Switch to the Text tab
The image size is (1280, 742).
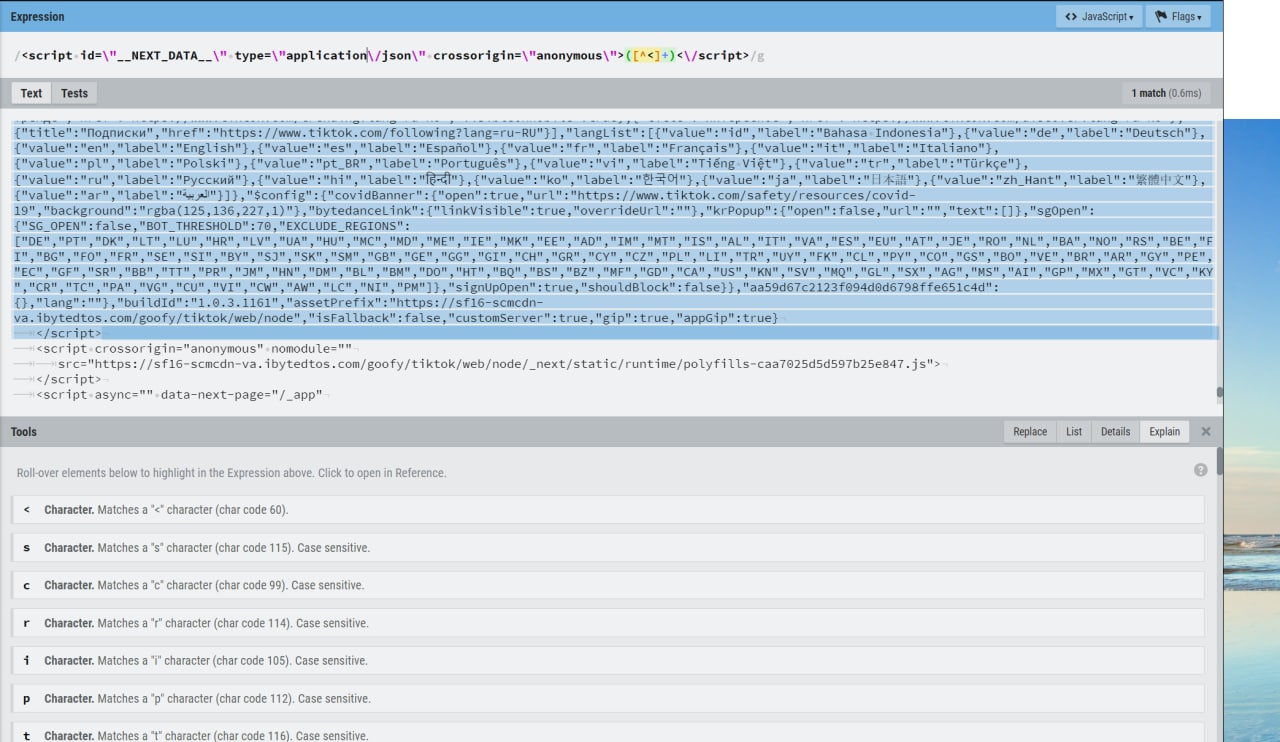(31, 93)
